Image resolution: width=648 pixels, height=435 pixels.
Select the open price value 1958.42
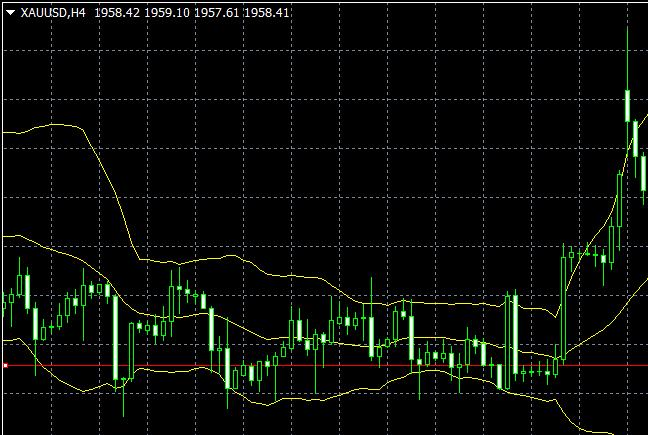point(117,13)
